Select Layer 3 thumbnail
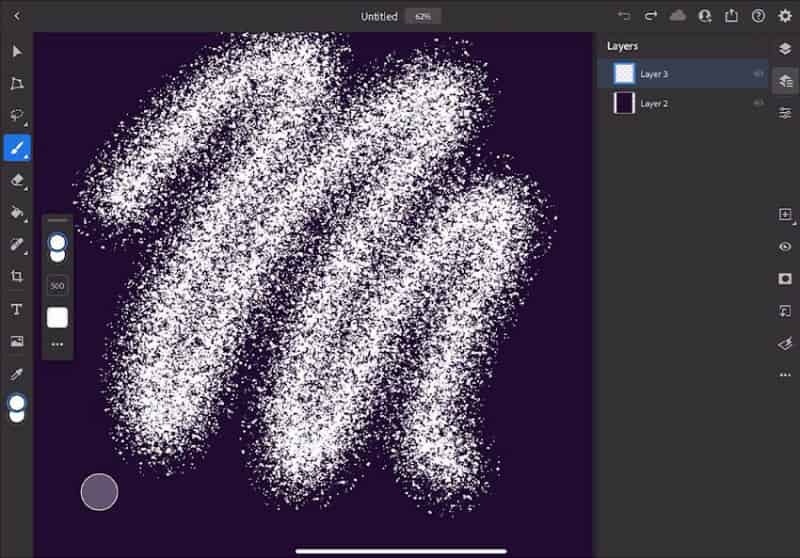The width and height of the screenshot is (800, 558). (x=624, y=73)
